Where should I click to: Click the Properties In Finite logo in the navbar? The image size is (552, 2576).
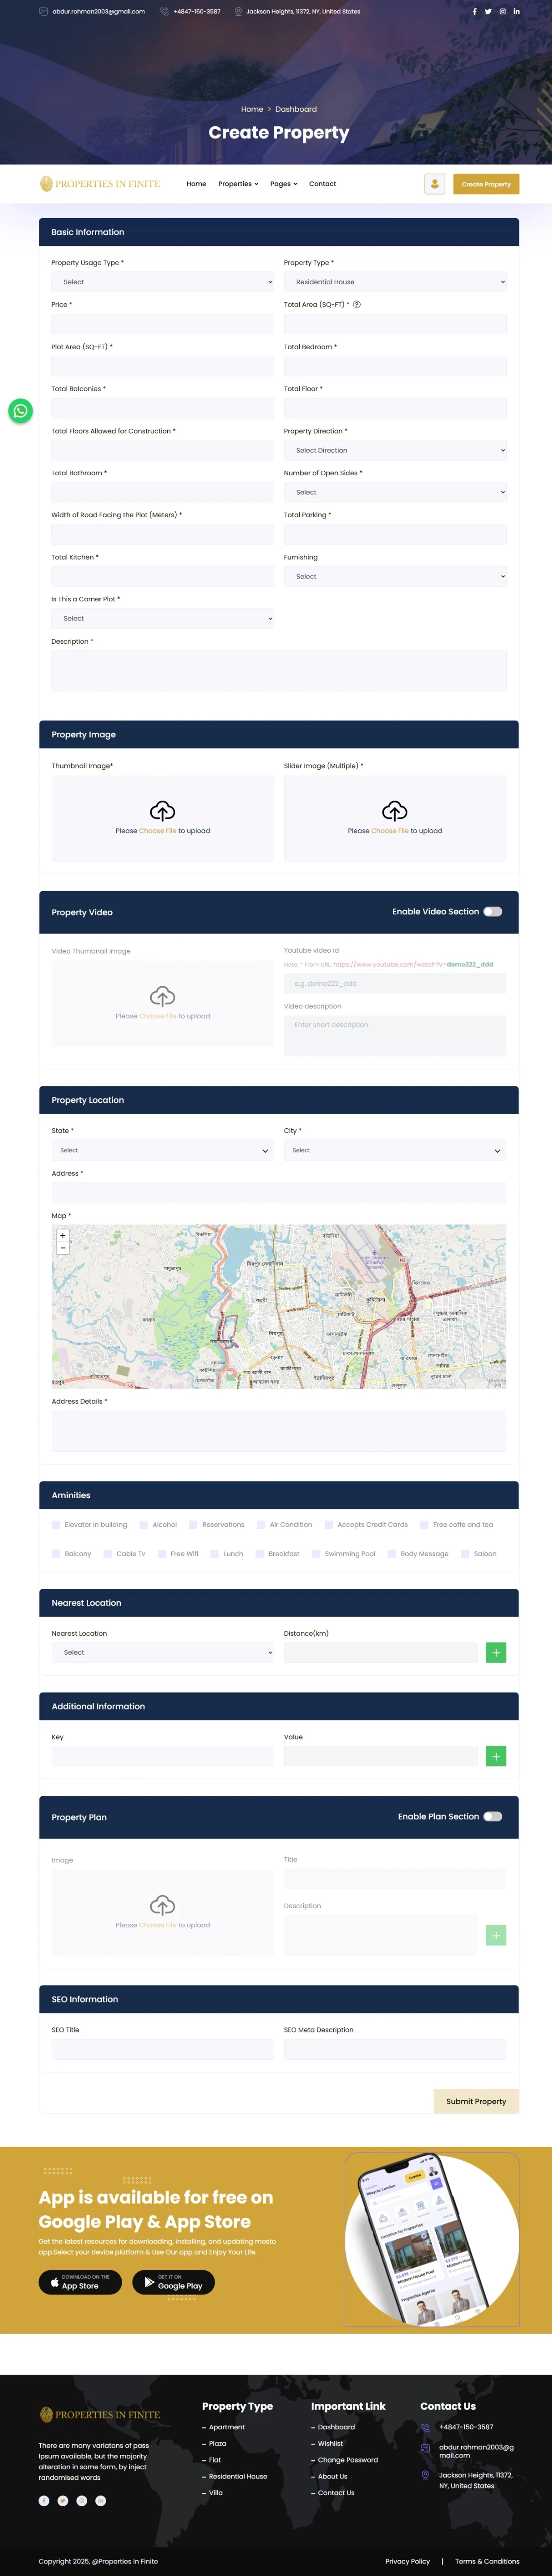100,184
